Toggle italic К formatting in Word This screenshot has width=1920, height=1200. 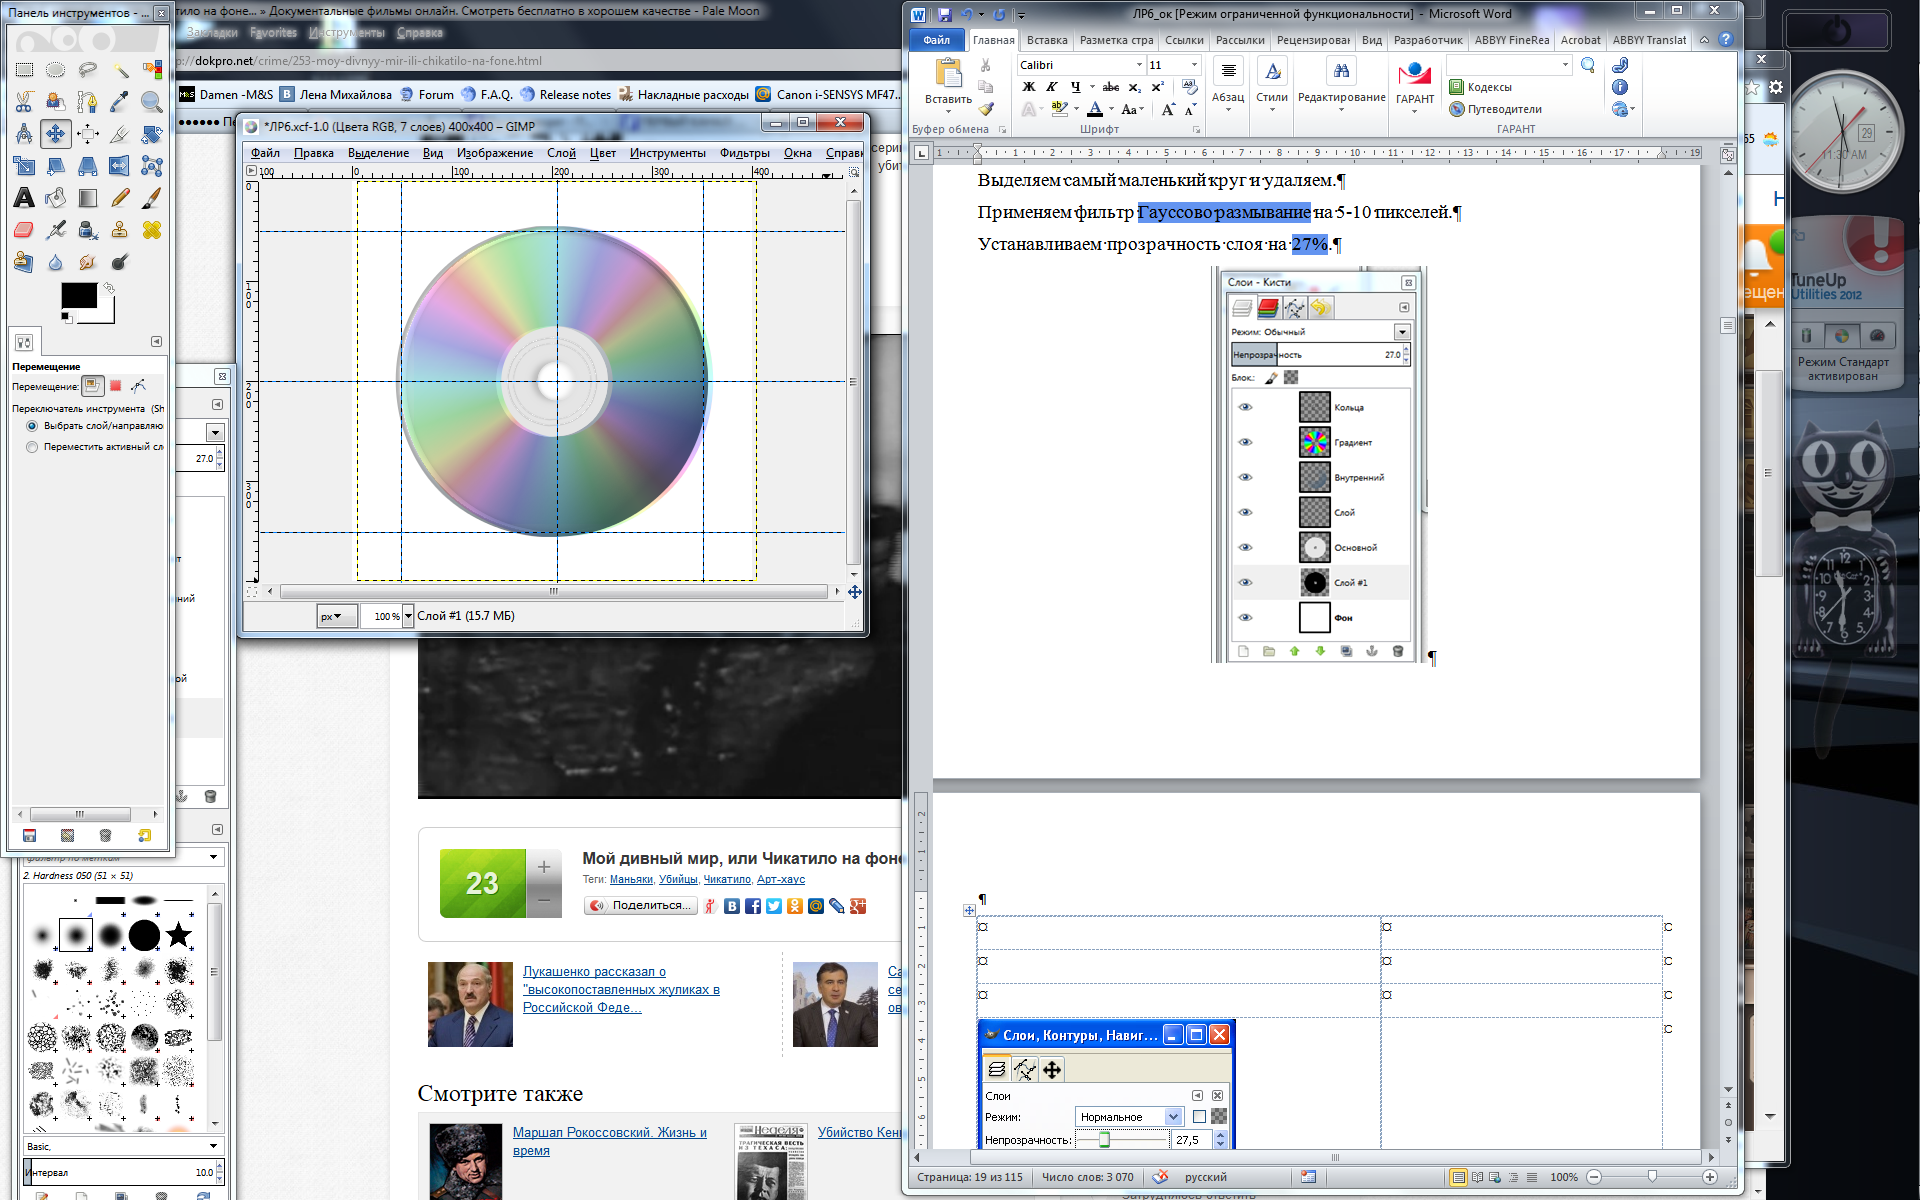(x=1052, y=87)
